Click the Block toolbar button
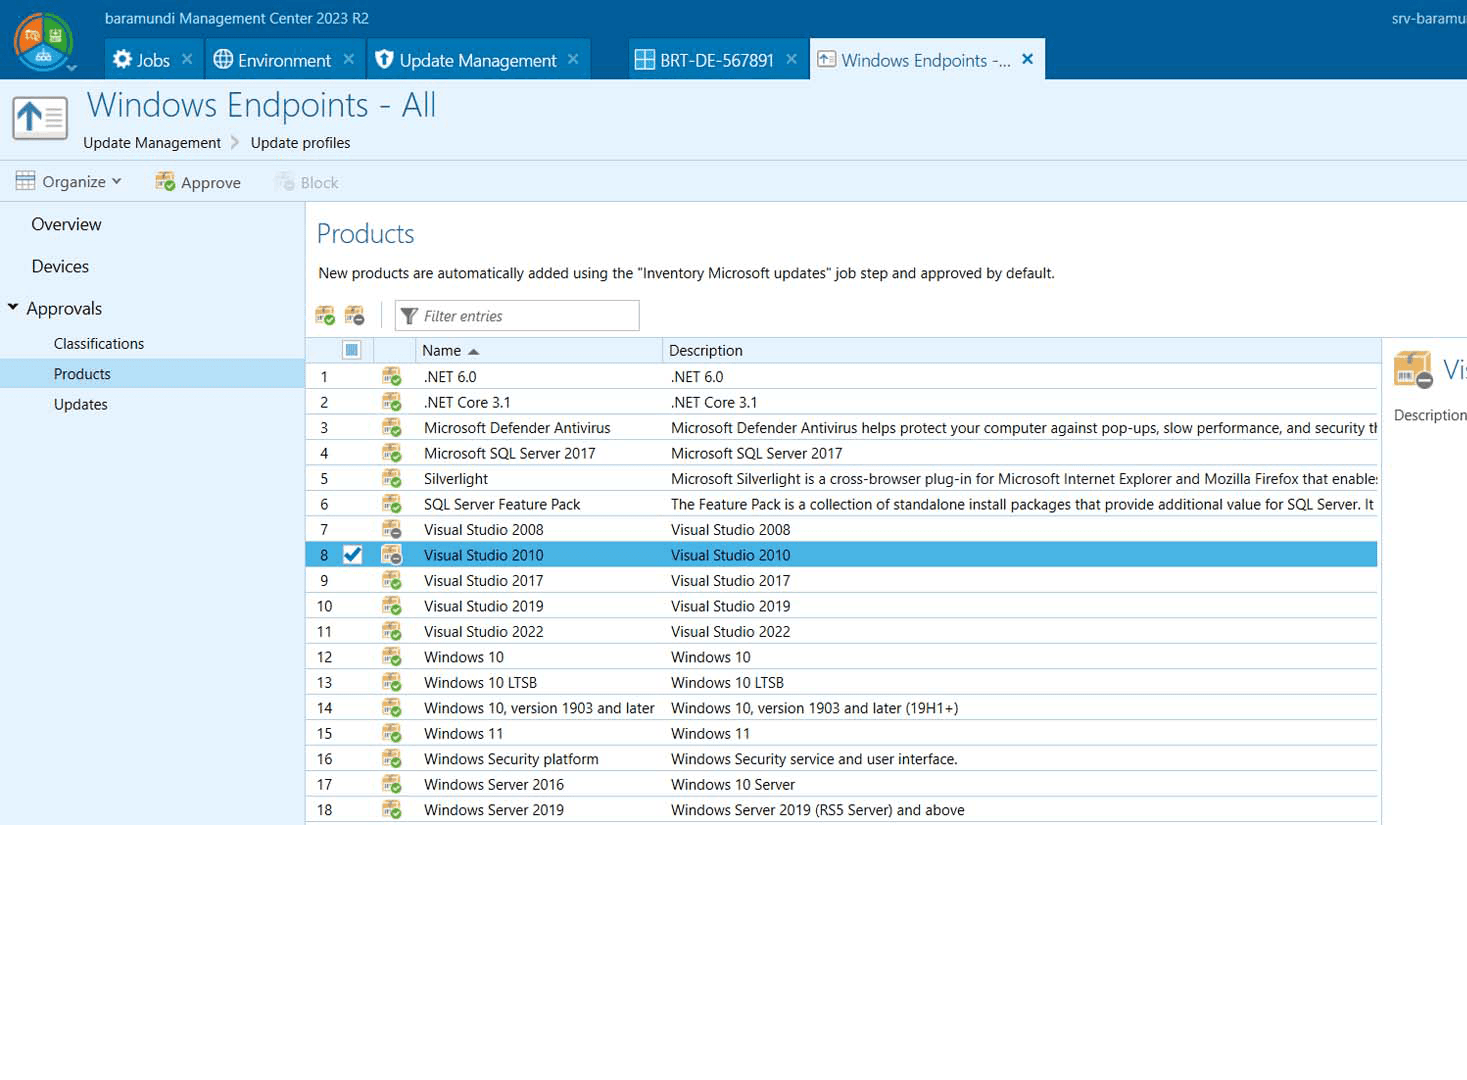 coord(307,182)
